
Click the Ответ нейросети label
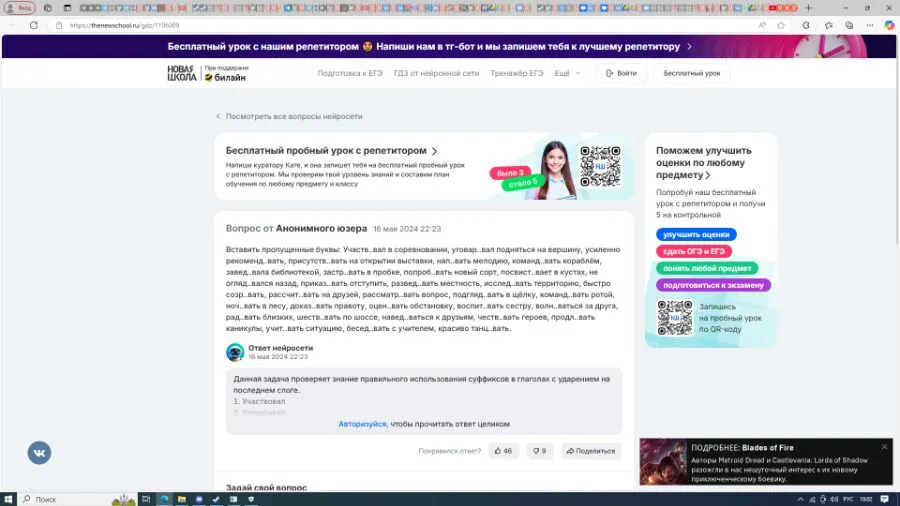coord(281,348)
